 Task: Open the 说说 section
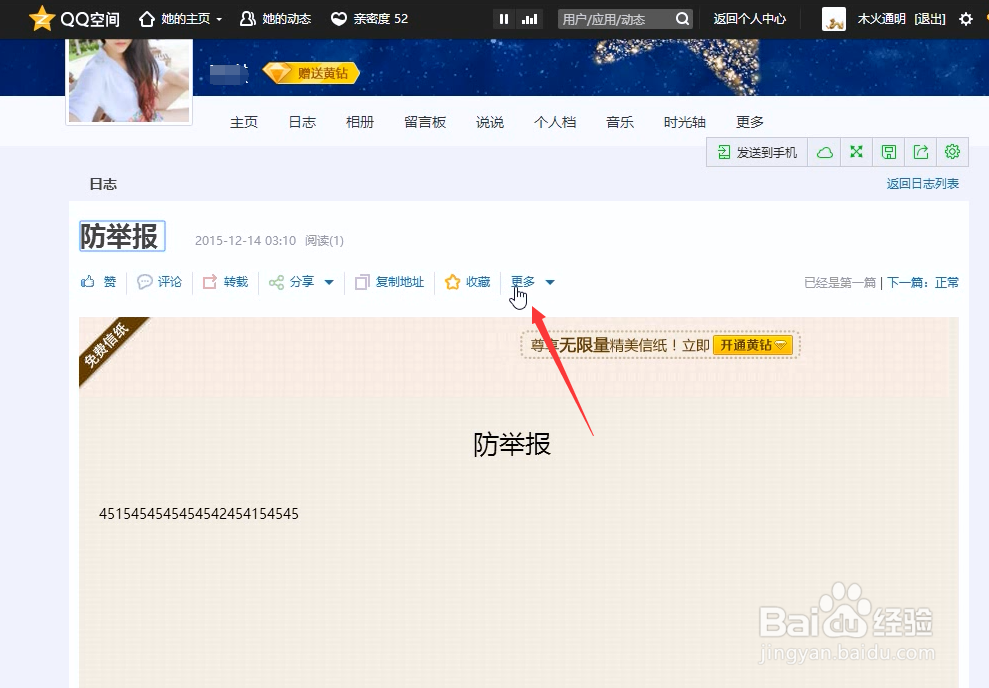pos(489,121)
